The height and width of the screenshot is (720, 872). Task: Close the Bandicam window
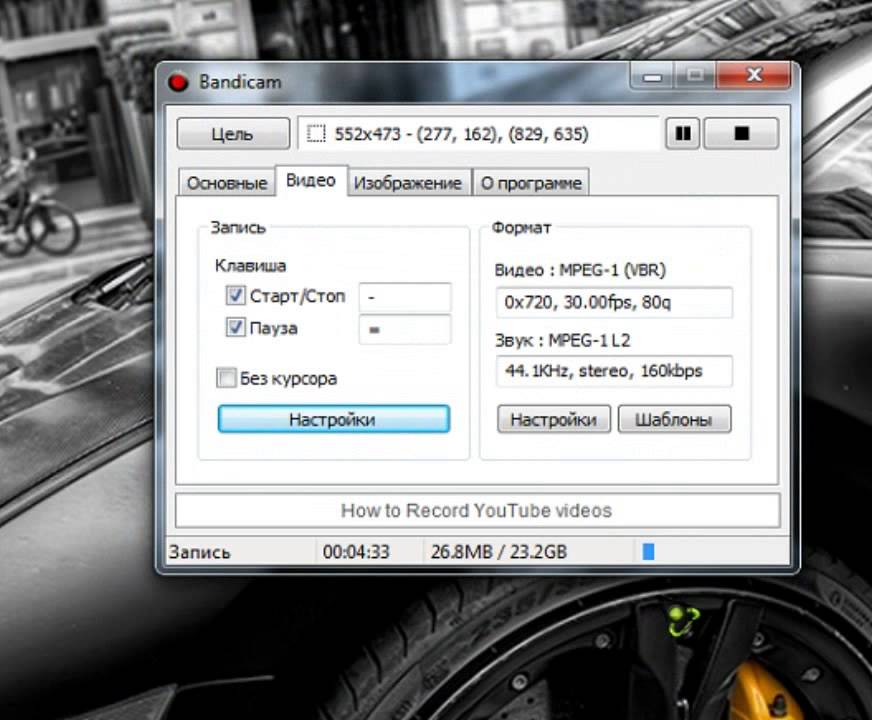[754, 75]
